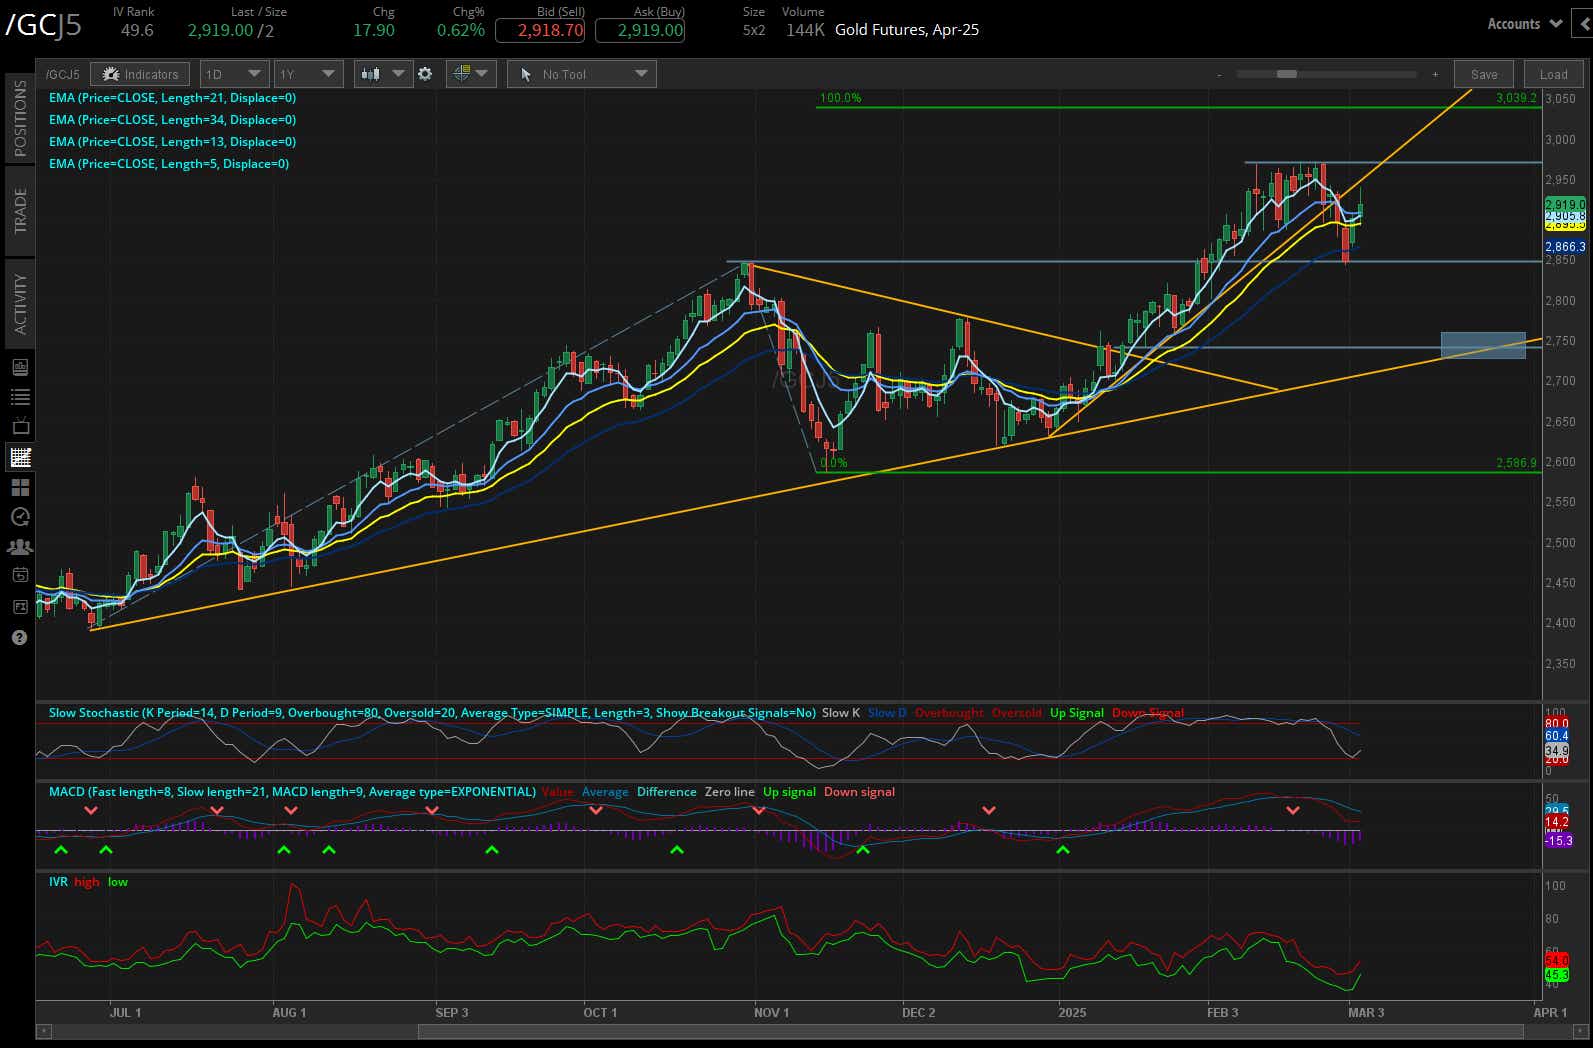Screen dimensions: 1593x1048
Task: Open the news/dashboard sidebar icon
Action: (20, 367)
